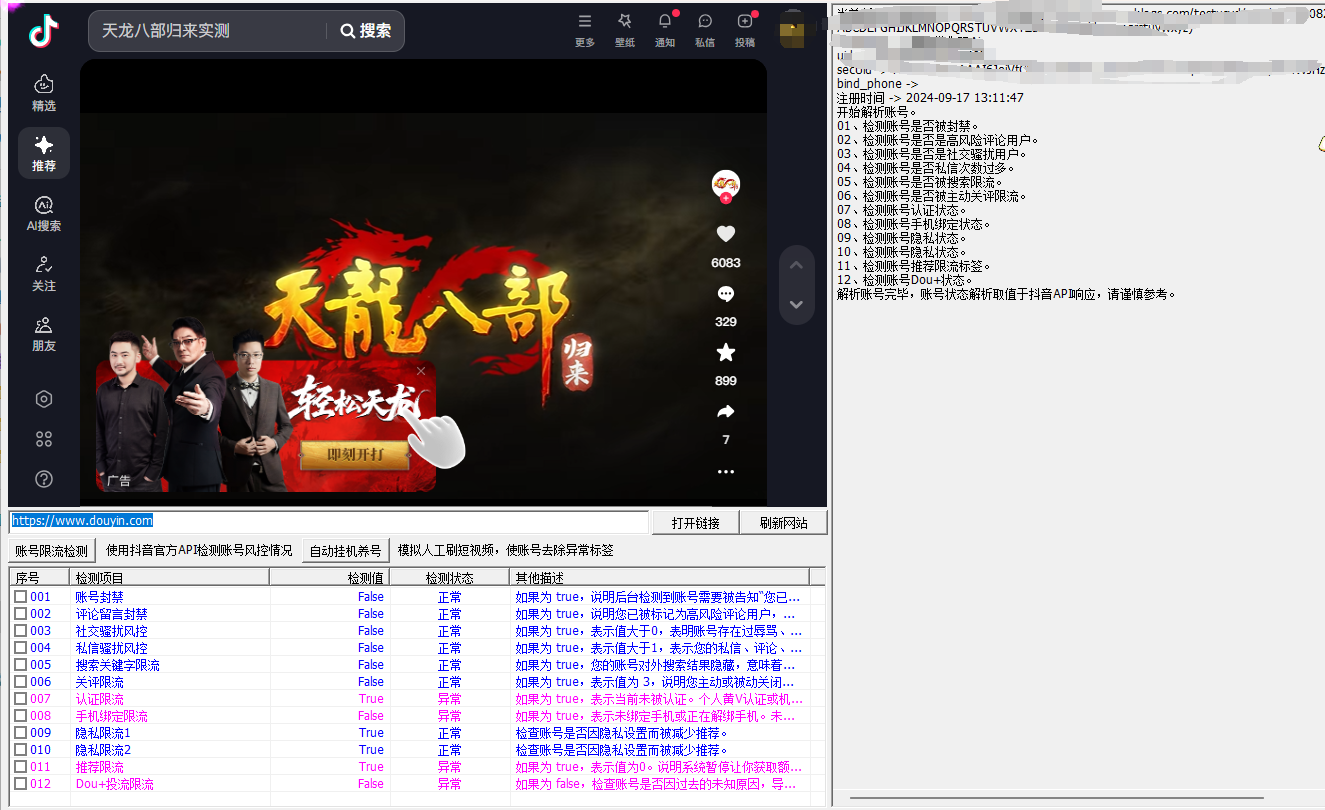
Task: Click the 自动挂机养号 button
Action: click(x=346, y=550)
